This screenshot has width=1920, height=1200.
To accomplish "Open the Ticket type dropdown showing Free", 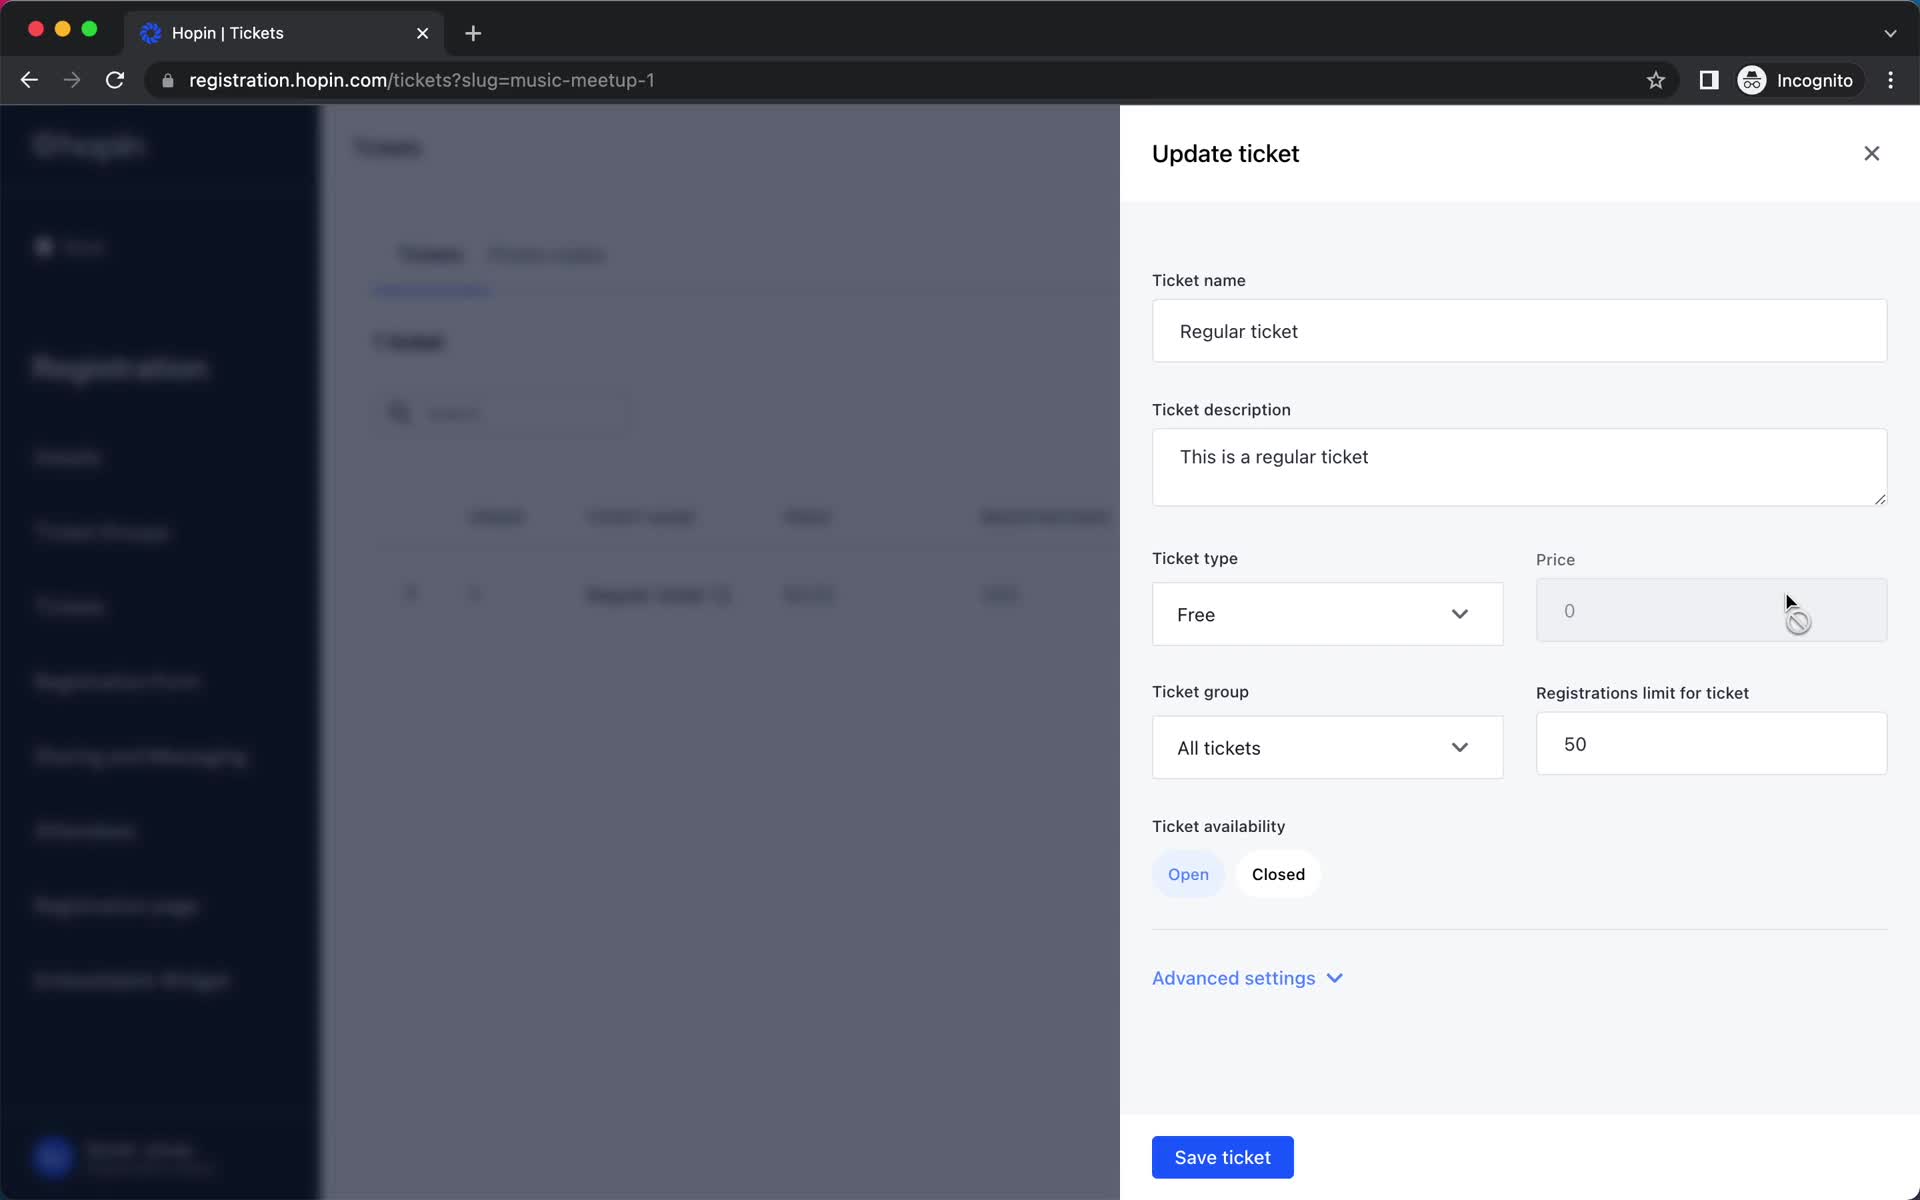I will 1327,614.
